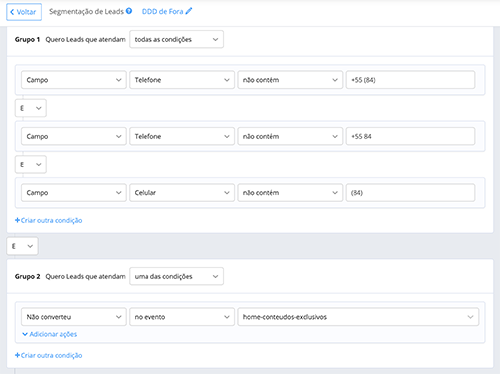500x374 pixels.
Task: Click the Voltar back button
Action: 24,12
